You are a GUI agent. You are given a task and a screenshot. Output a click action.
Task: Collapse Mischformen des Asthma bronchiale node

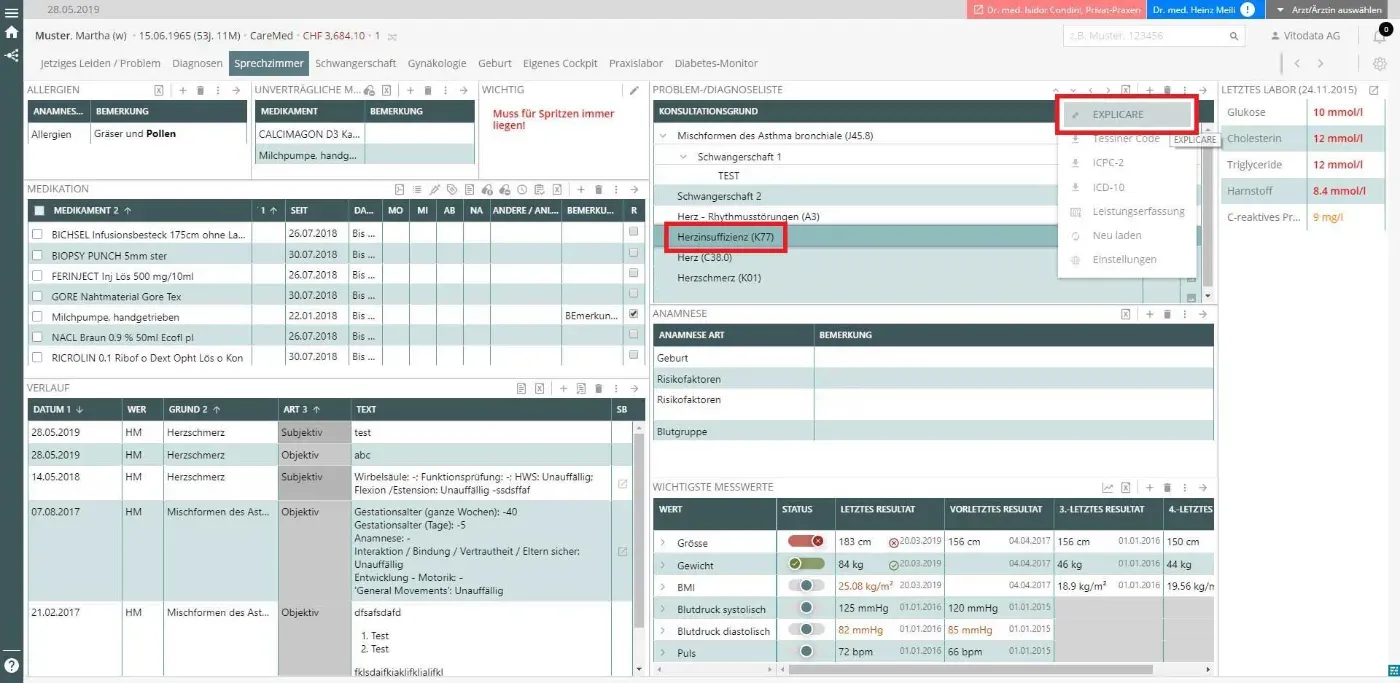coord(663,135)
